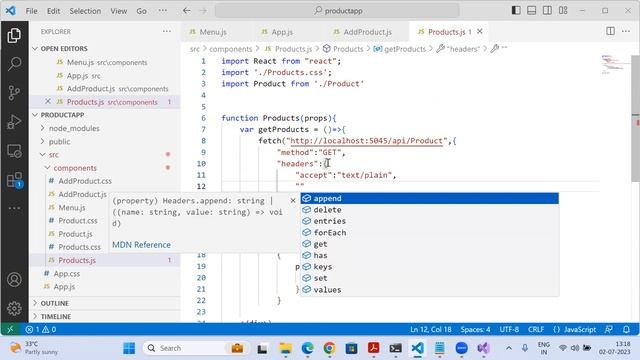The width and height of the screenshot is (640, 360).
Task: Open the Run and Debug view
Action: pos(14,122)
